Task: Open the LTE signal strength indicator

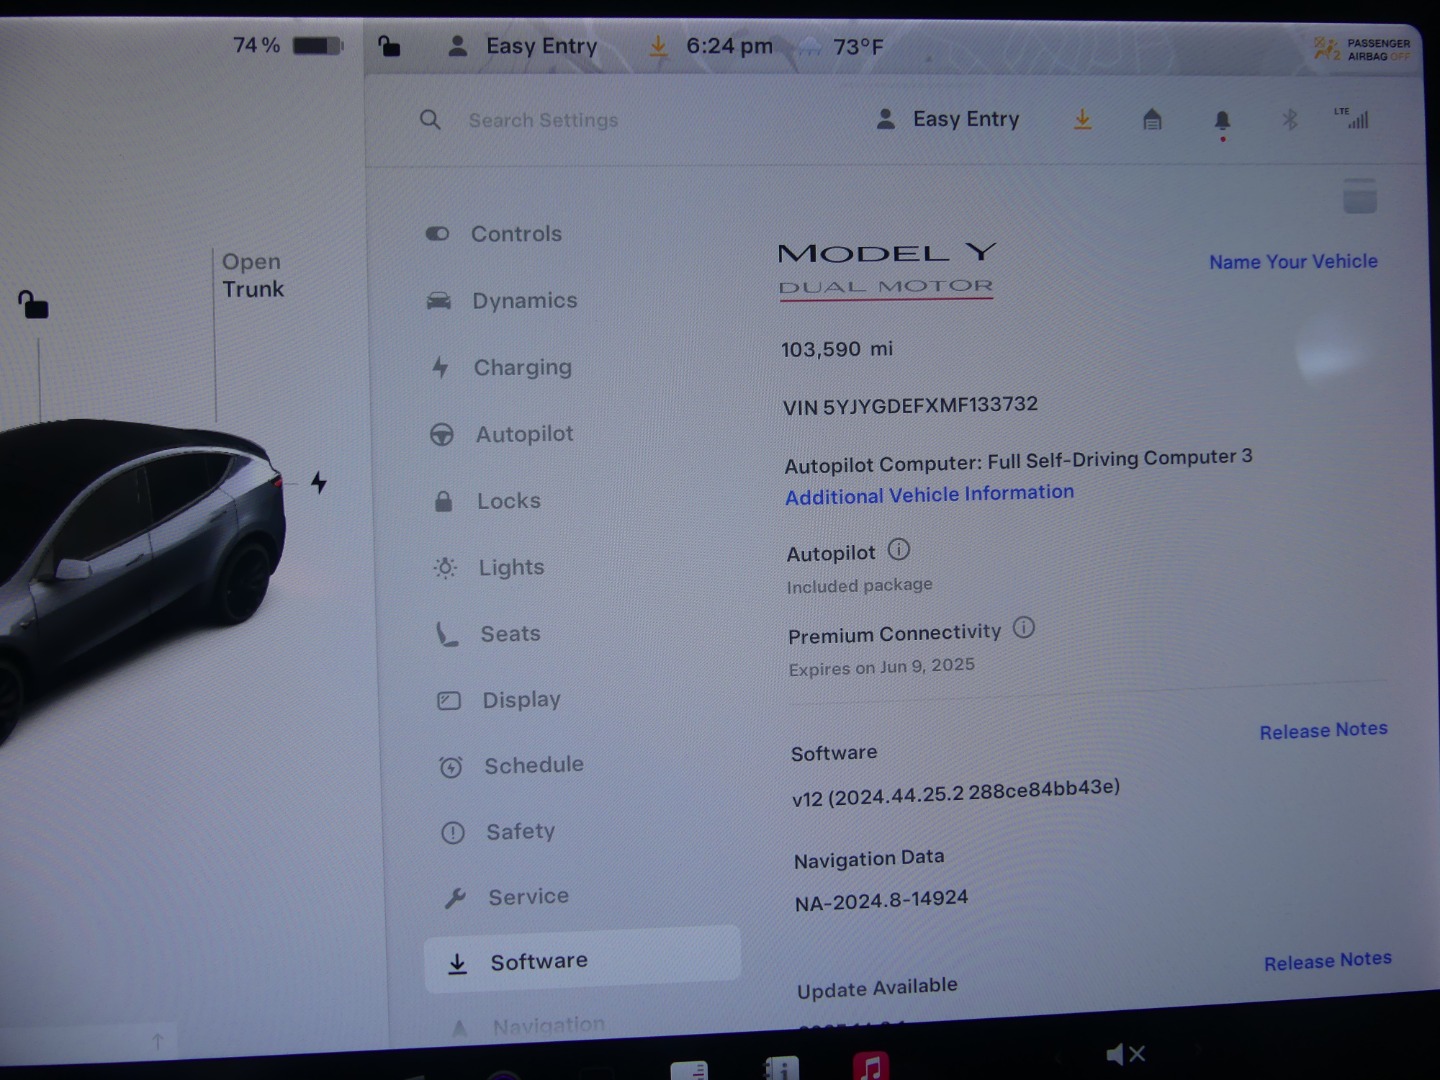Action: click(x=1352, y=119)
